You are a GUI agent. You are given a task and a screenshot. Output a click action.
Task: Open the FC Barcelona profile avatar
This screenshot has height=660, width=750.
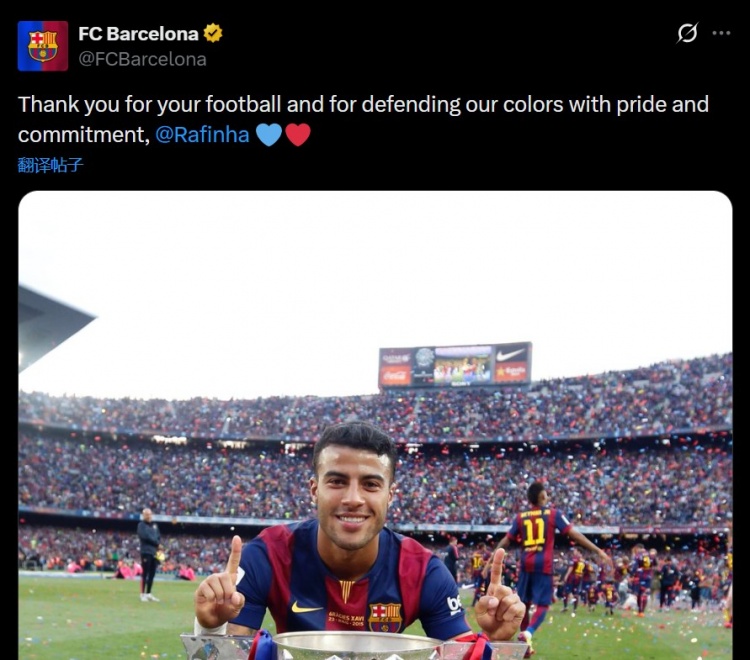tap(43, 46)
